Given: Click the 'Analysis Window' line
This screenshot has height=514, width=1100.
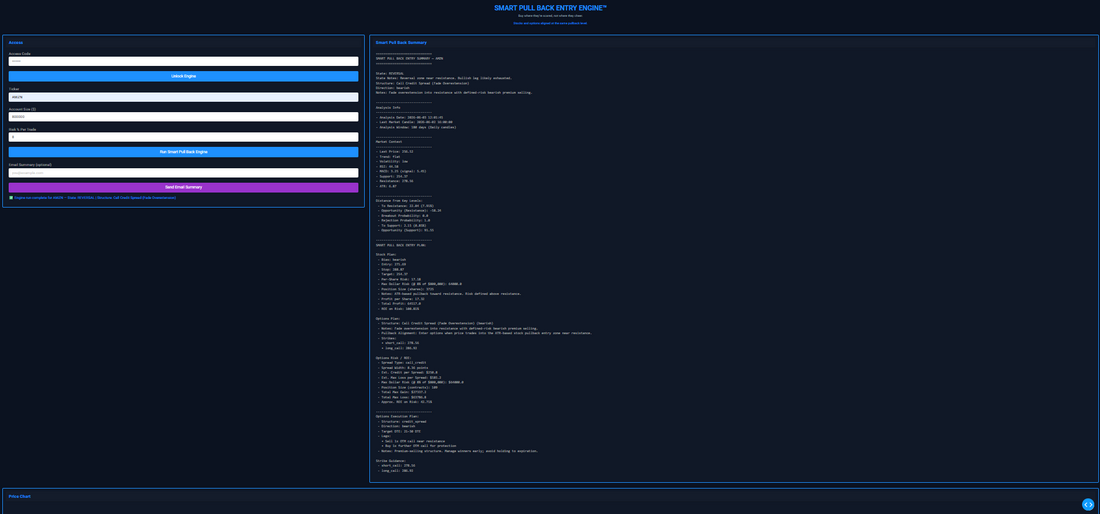Looking at the screenshot, I should point(417,127).
